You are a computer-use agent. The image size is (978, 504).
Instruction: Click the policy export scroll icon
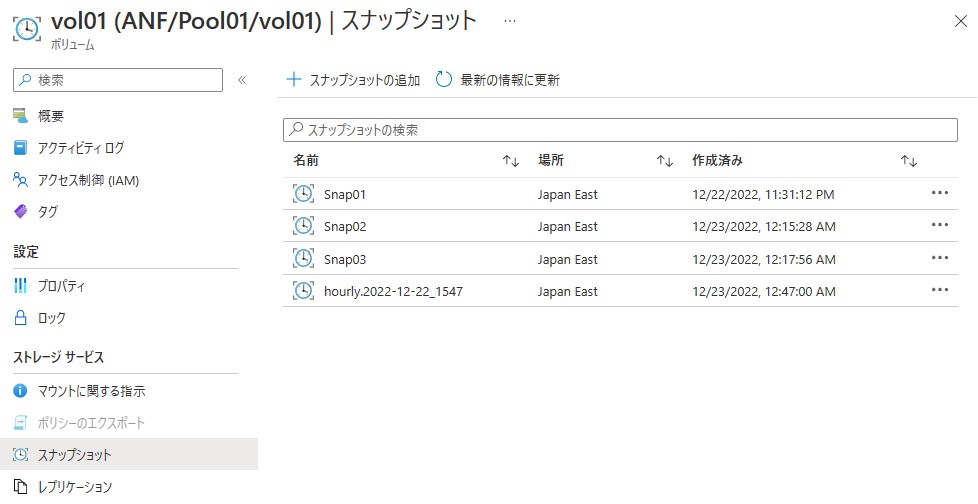[x=21, y=423]
